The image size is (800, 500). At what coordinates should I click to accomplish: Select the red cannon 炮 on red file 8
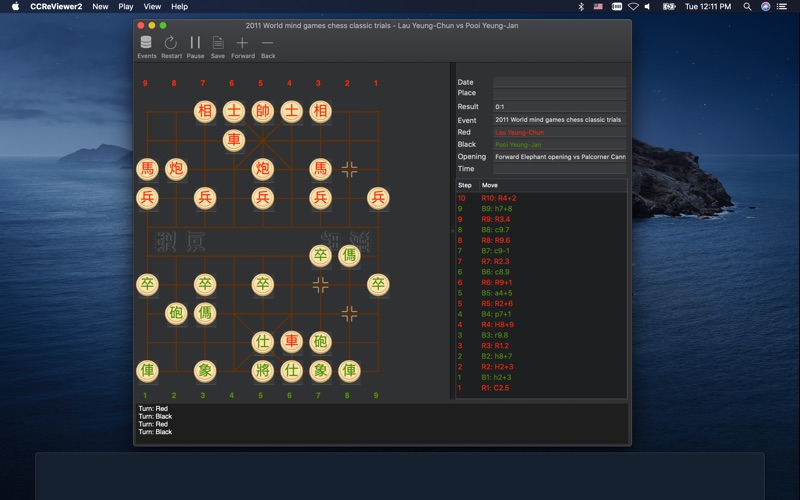[x=176, y=168]
